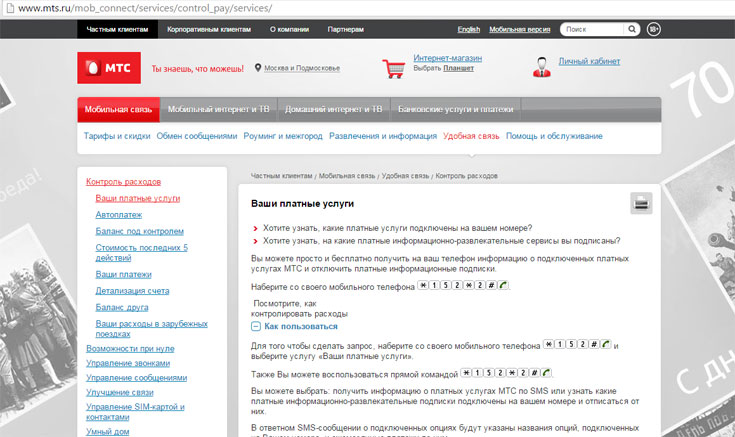Click Удобная связь breadcrumb link
This screenshot has width=735, height=437.
click(405, 176)
